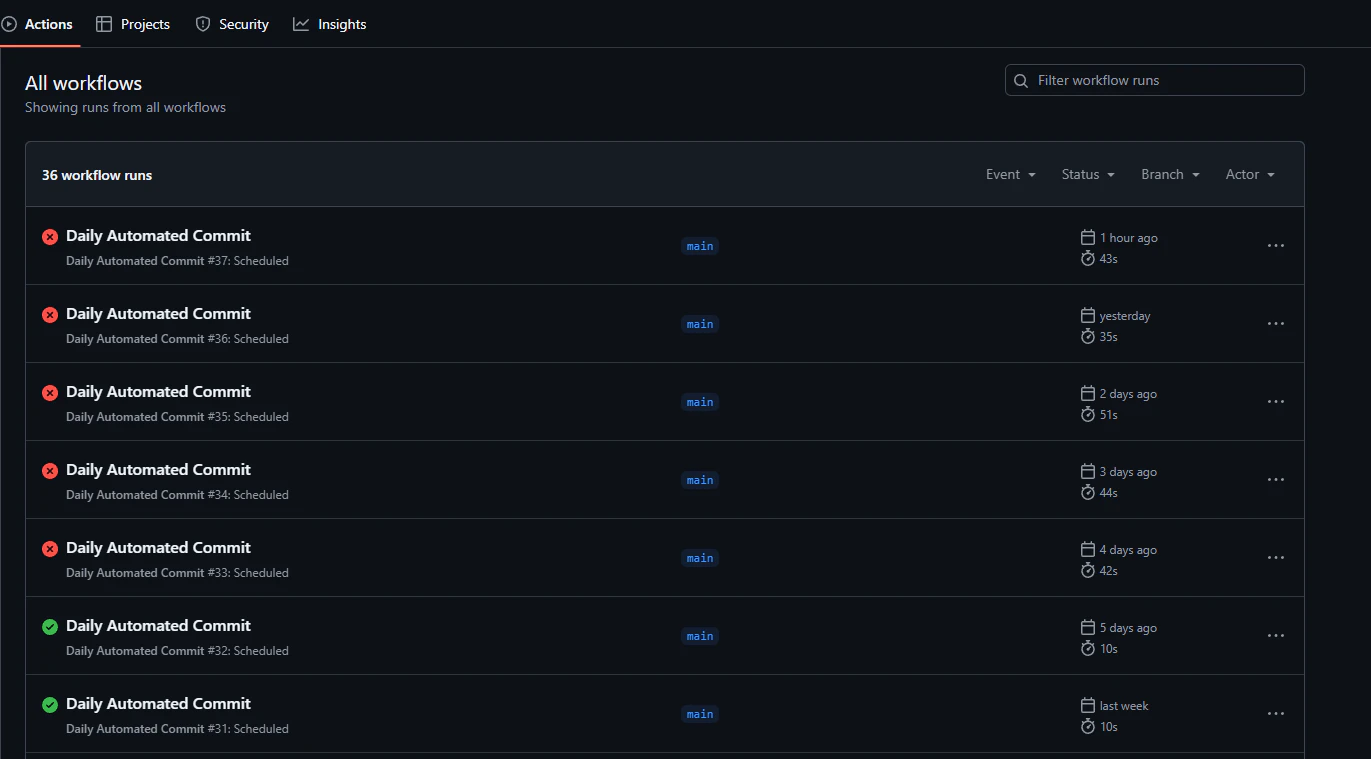1371x759 pixels.
Task: Focus the Filter workflow runs field
Action: tap(1155, 80)
